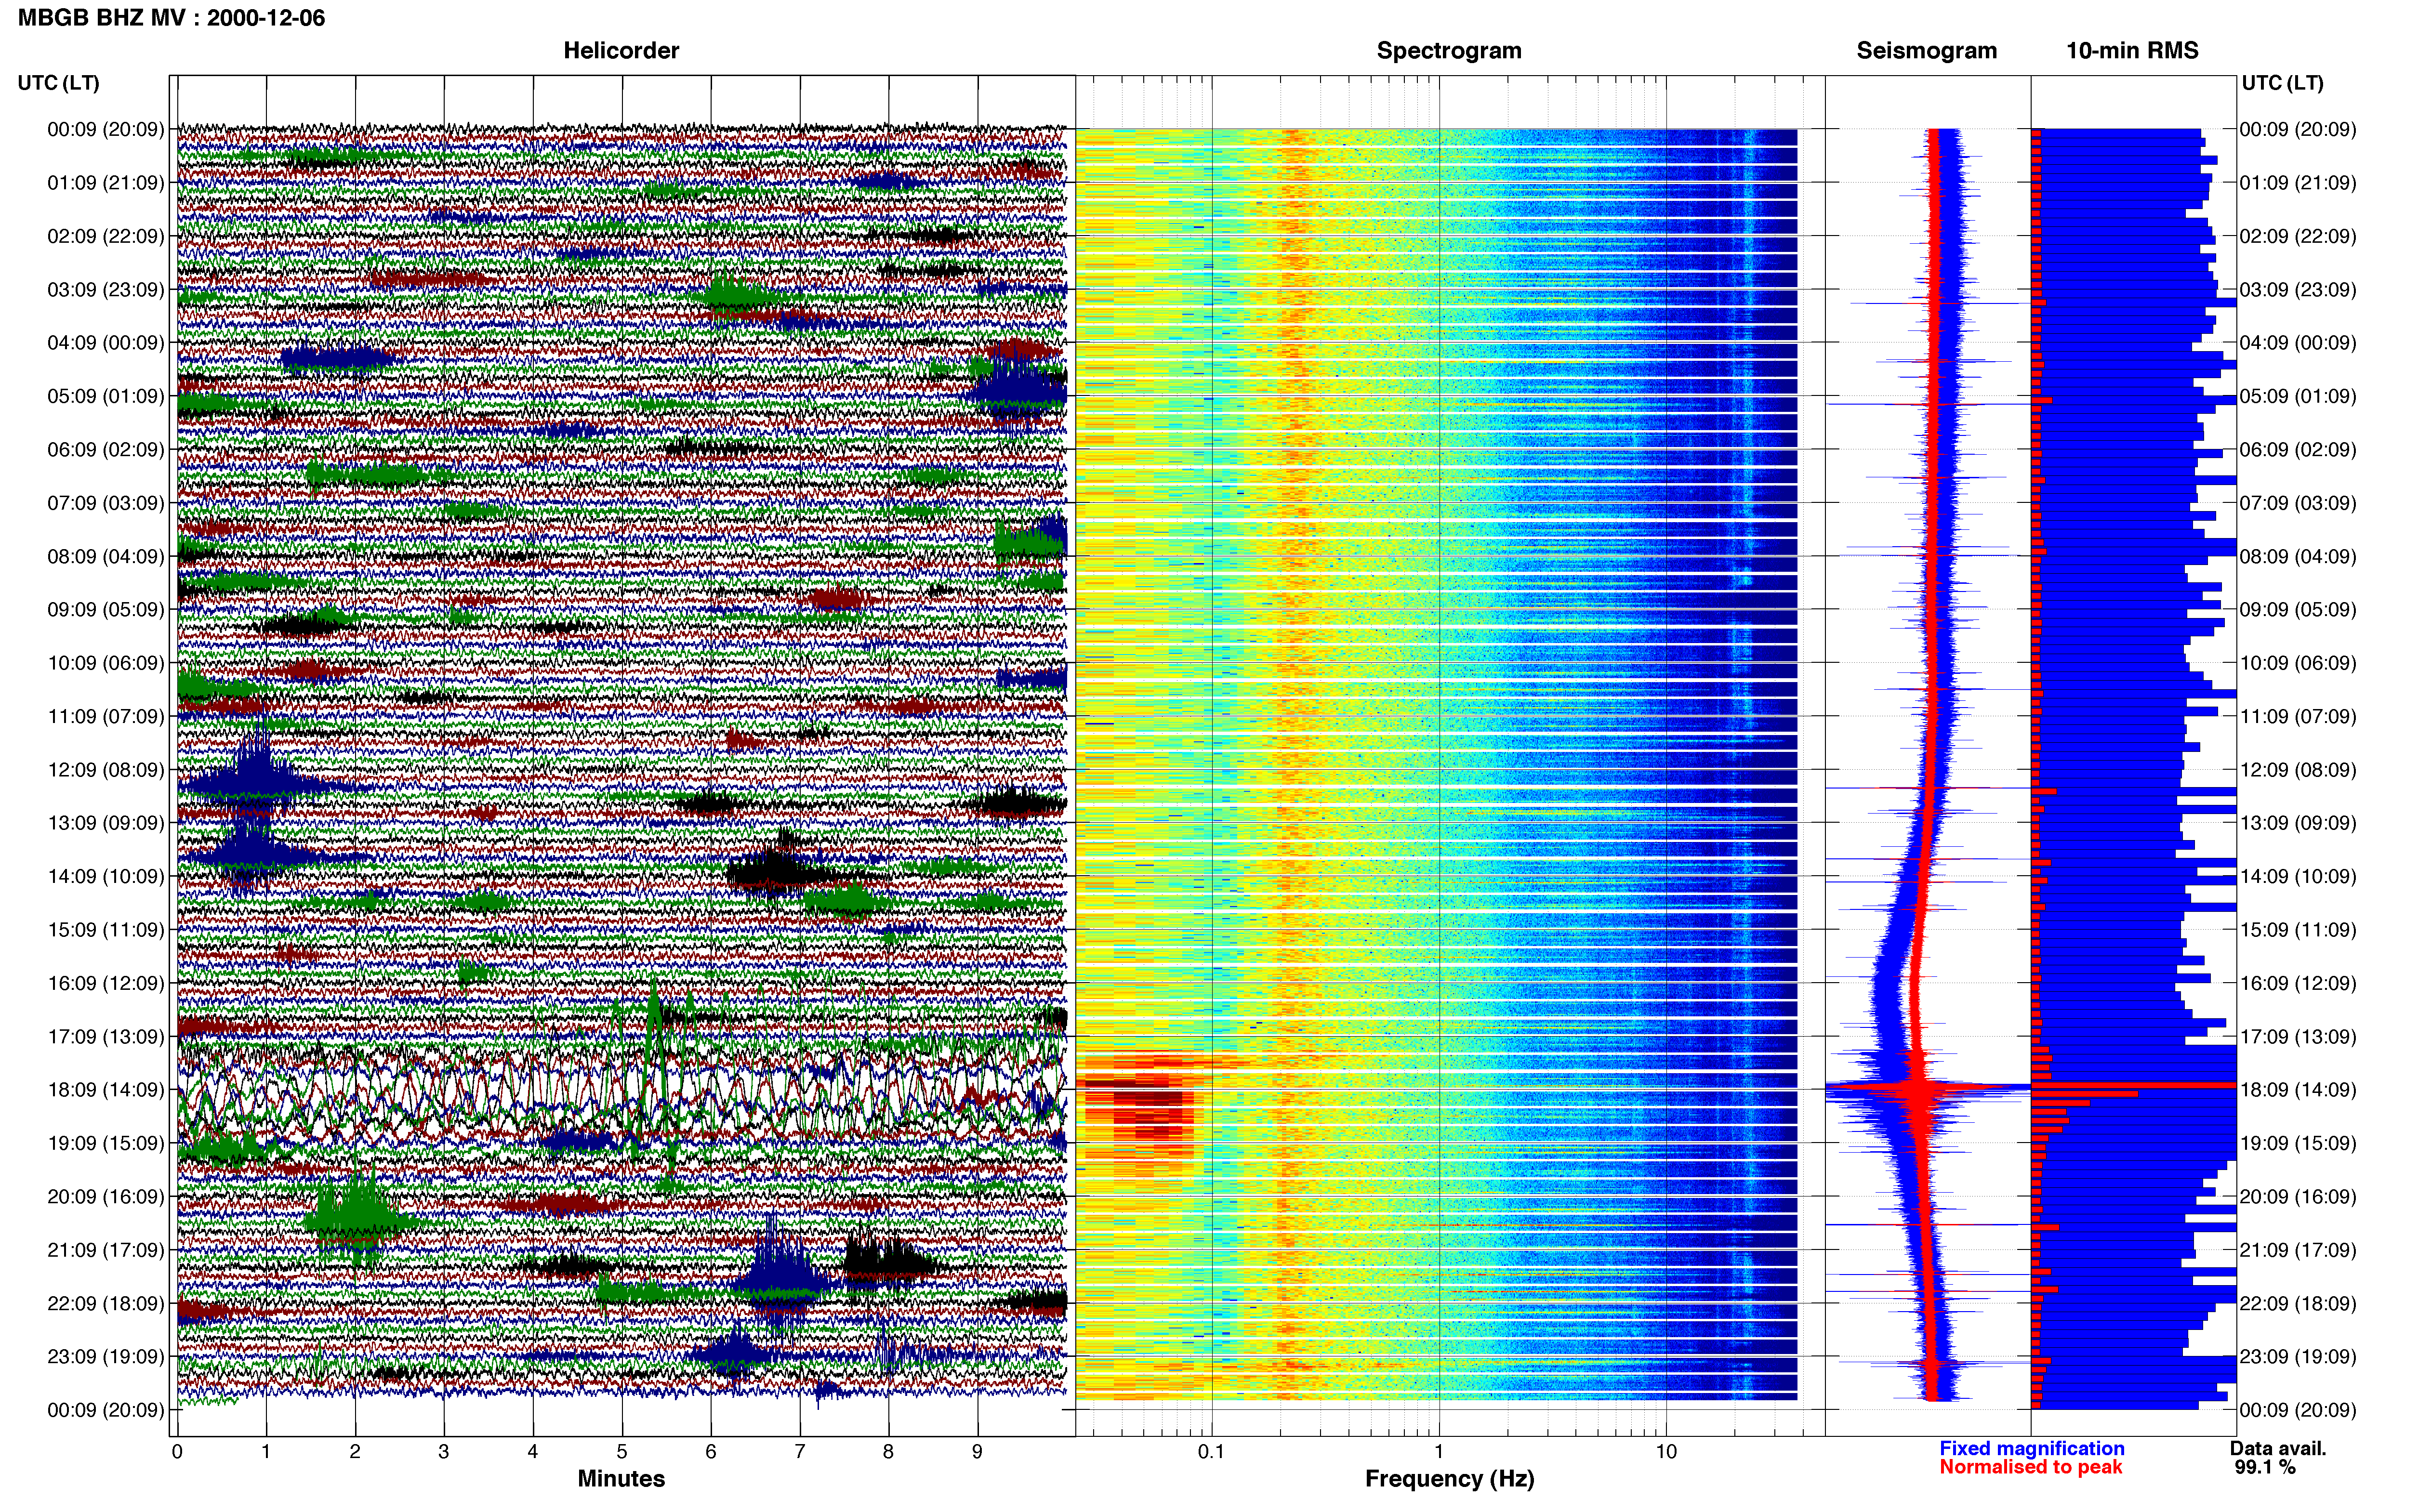Click left time label '23:09 (19:09)'
Image resolution: width=2418 pixels, height=1512 pixels.
pos(105,1357)
